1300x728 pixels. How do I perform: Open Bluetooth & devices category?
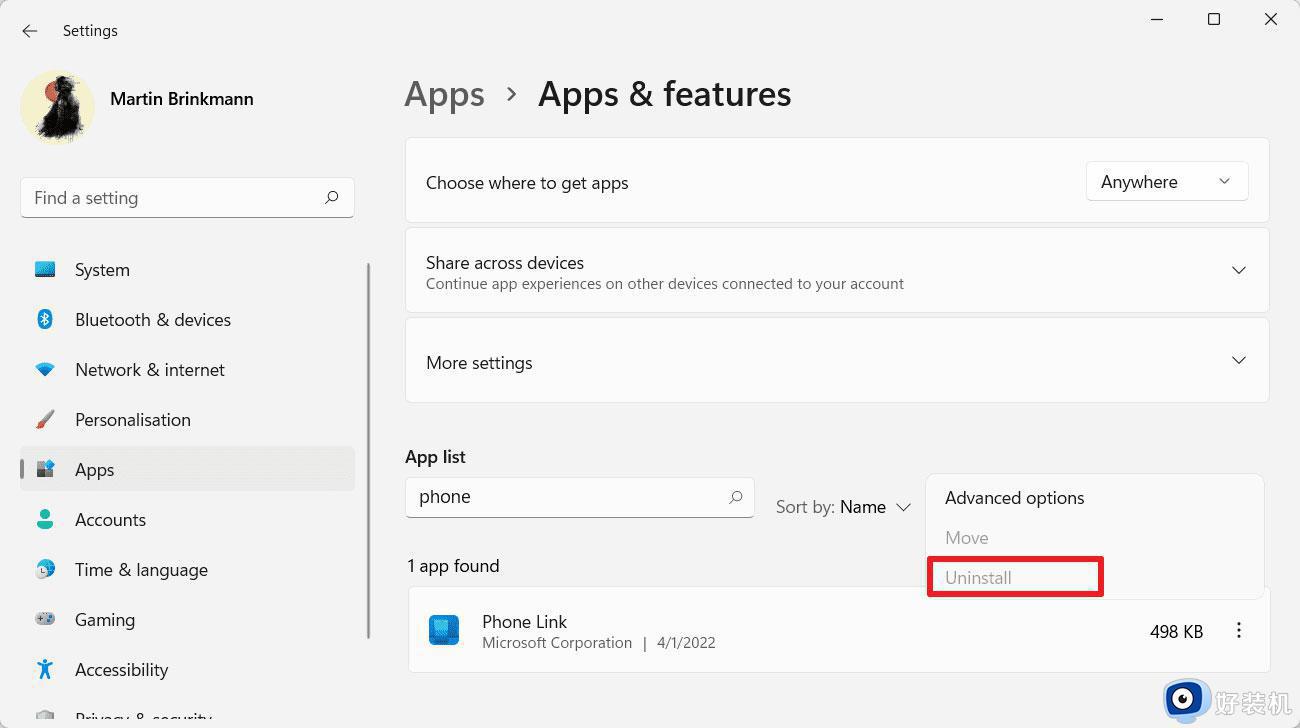tap(187, 320)
